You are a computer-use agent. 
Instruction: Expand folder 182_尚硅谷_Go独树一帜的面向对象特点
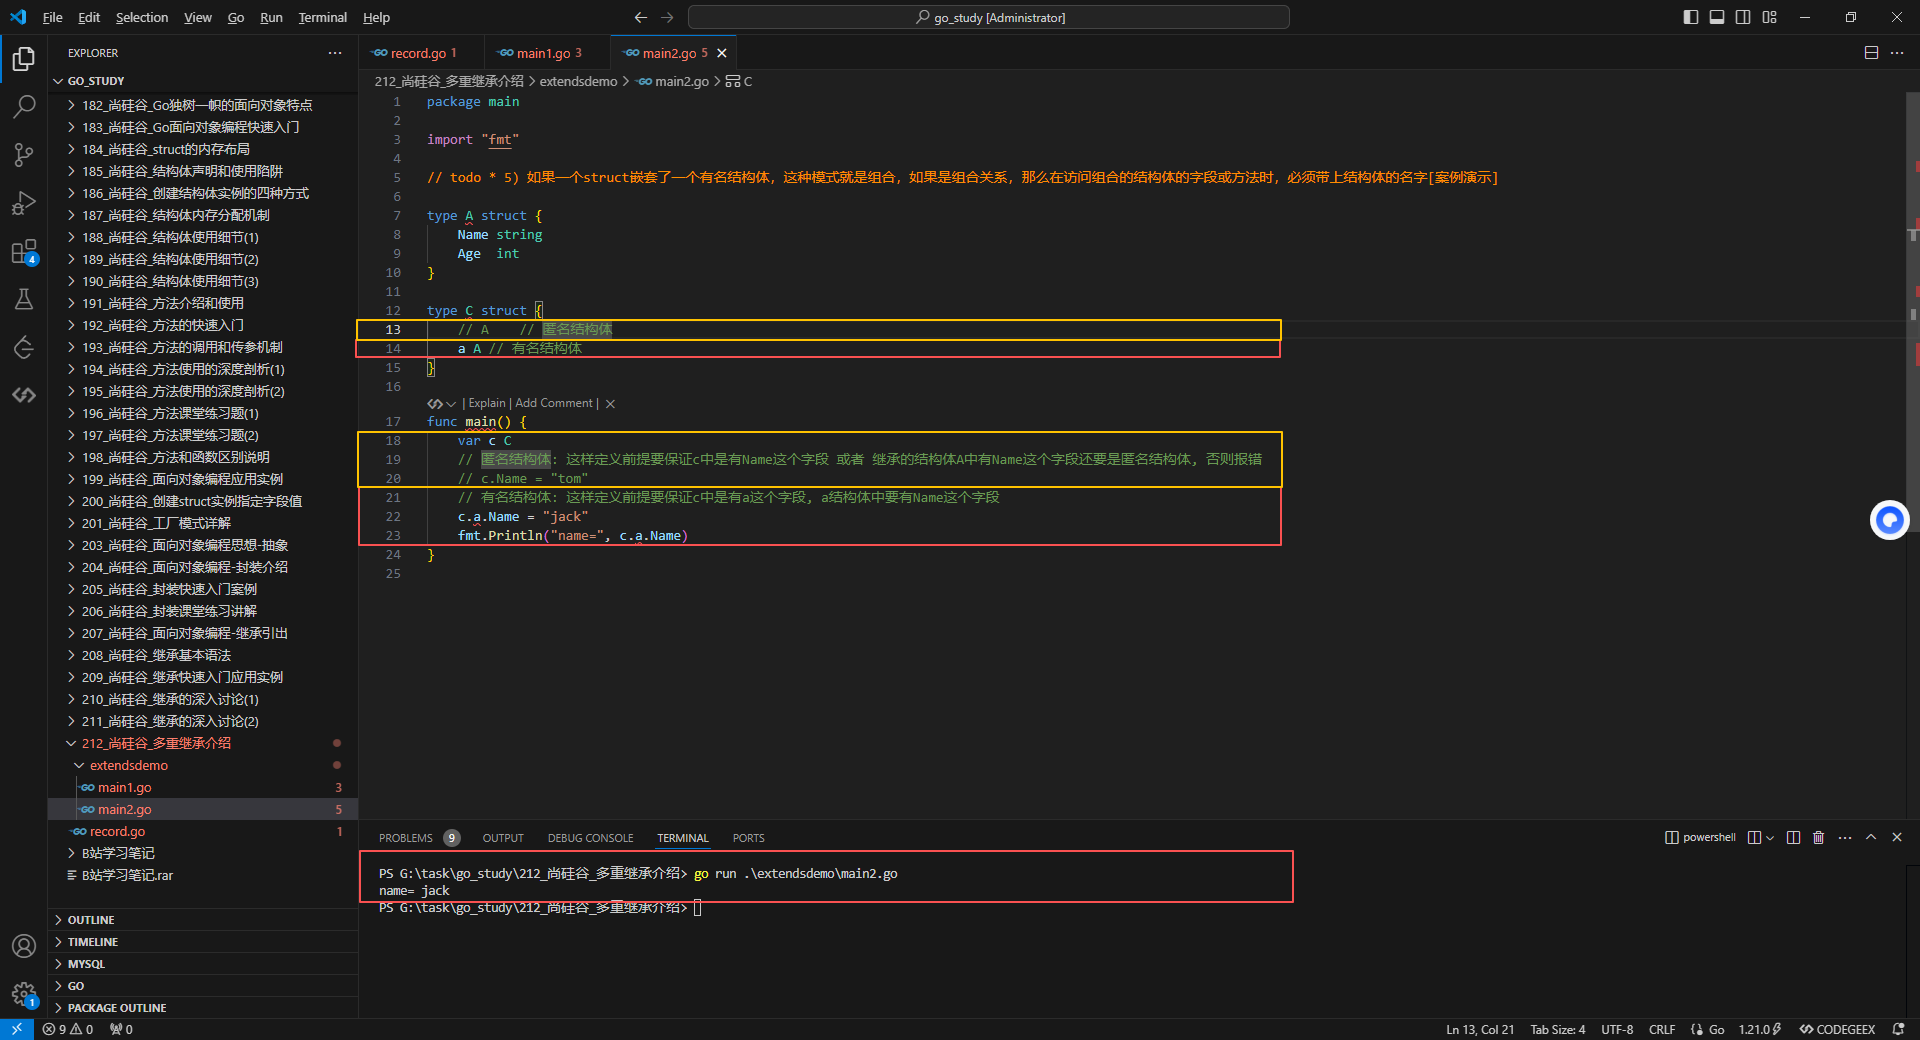[203, 105]
